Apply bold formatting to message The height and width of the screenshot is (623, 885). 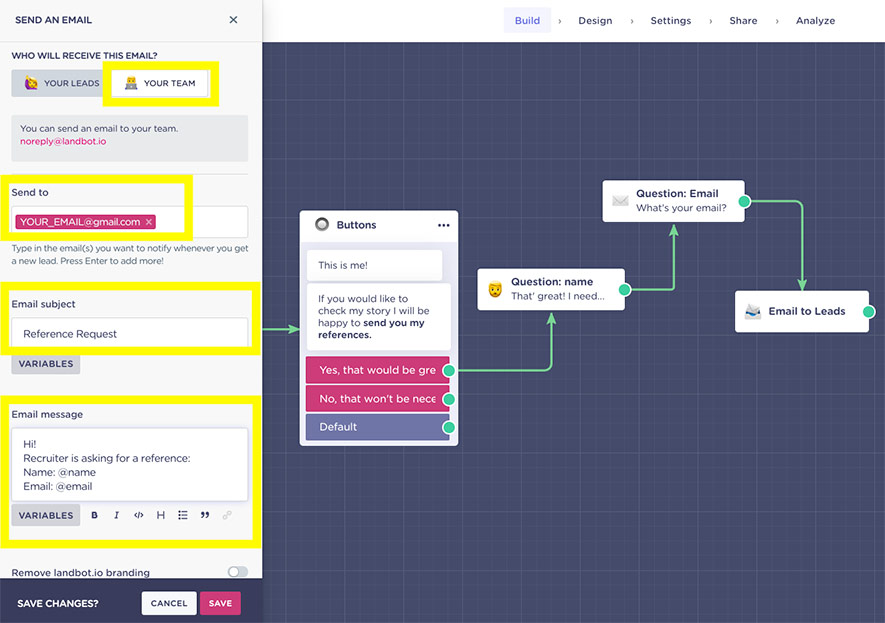click(94, 515)
